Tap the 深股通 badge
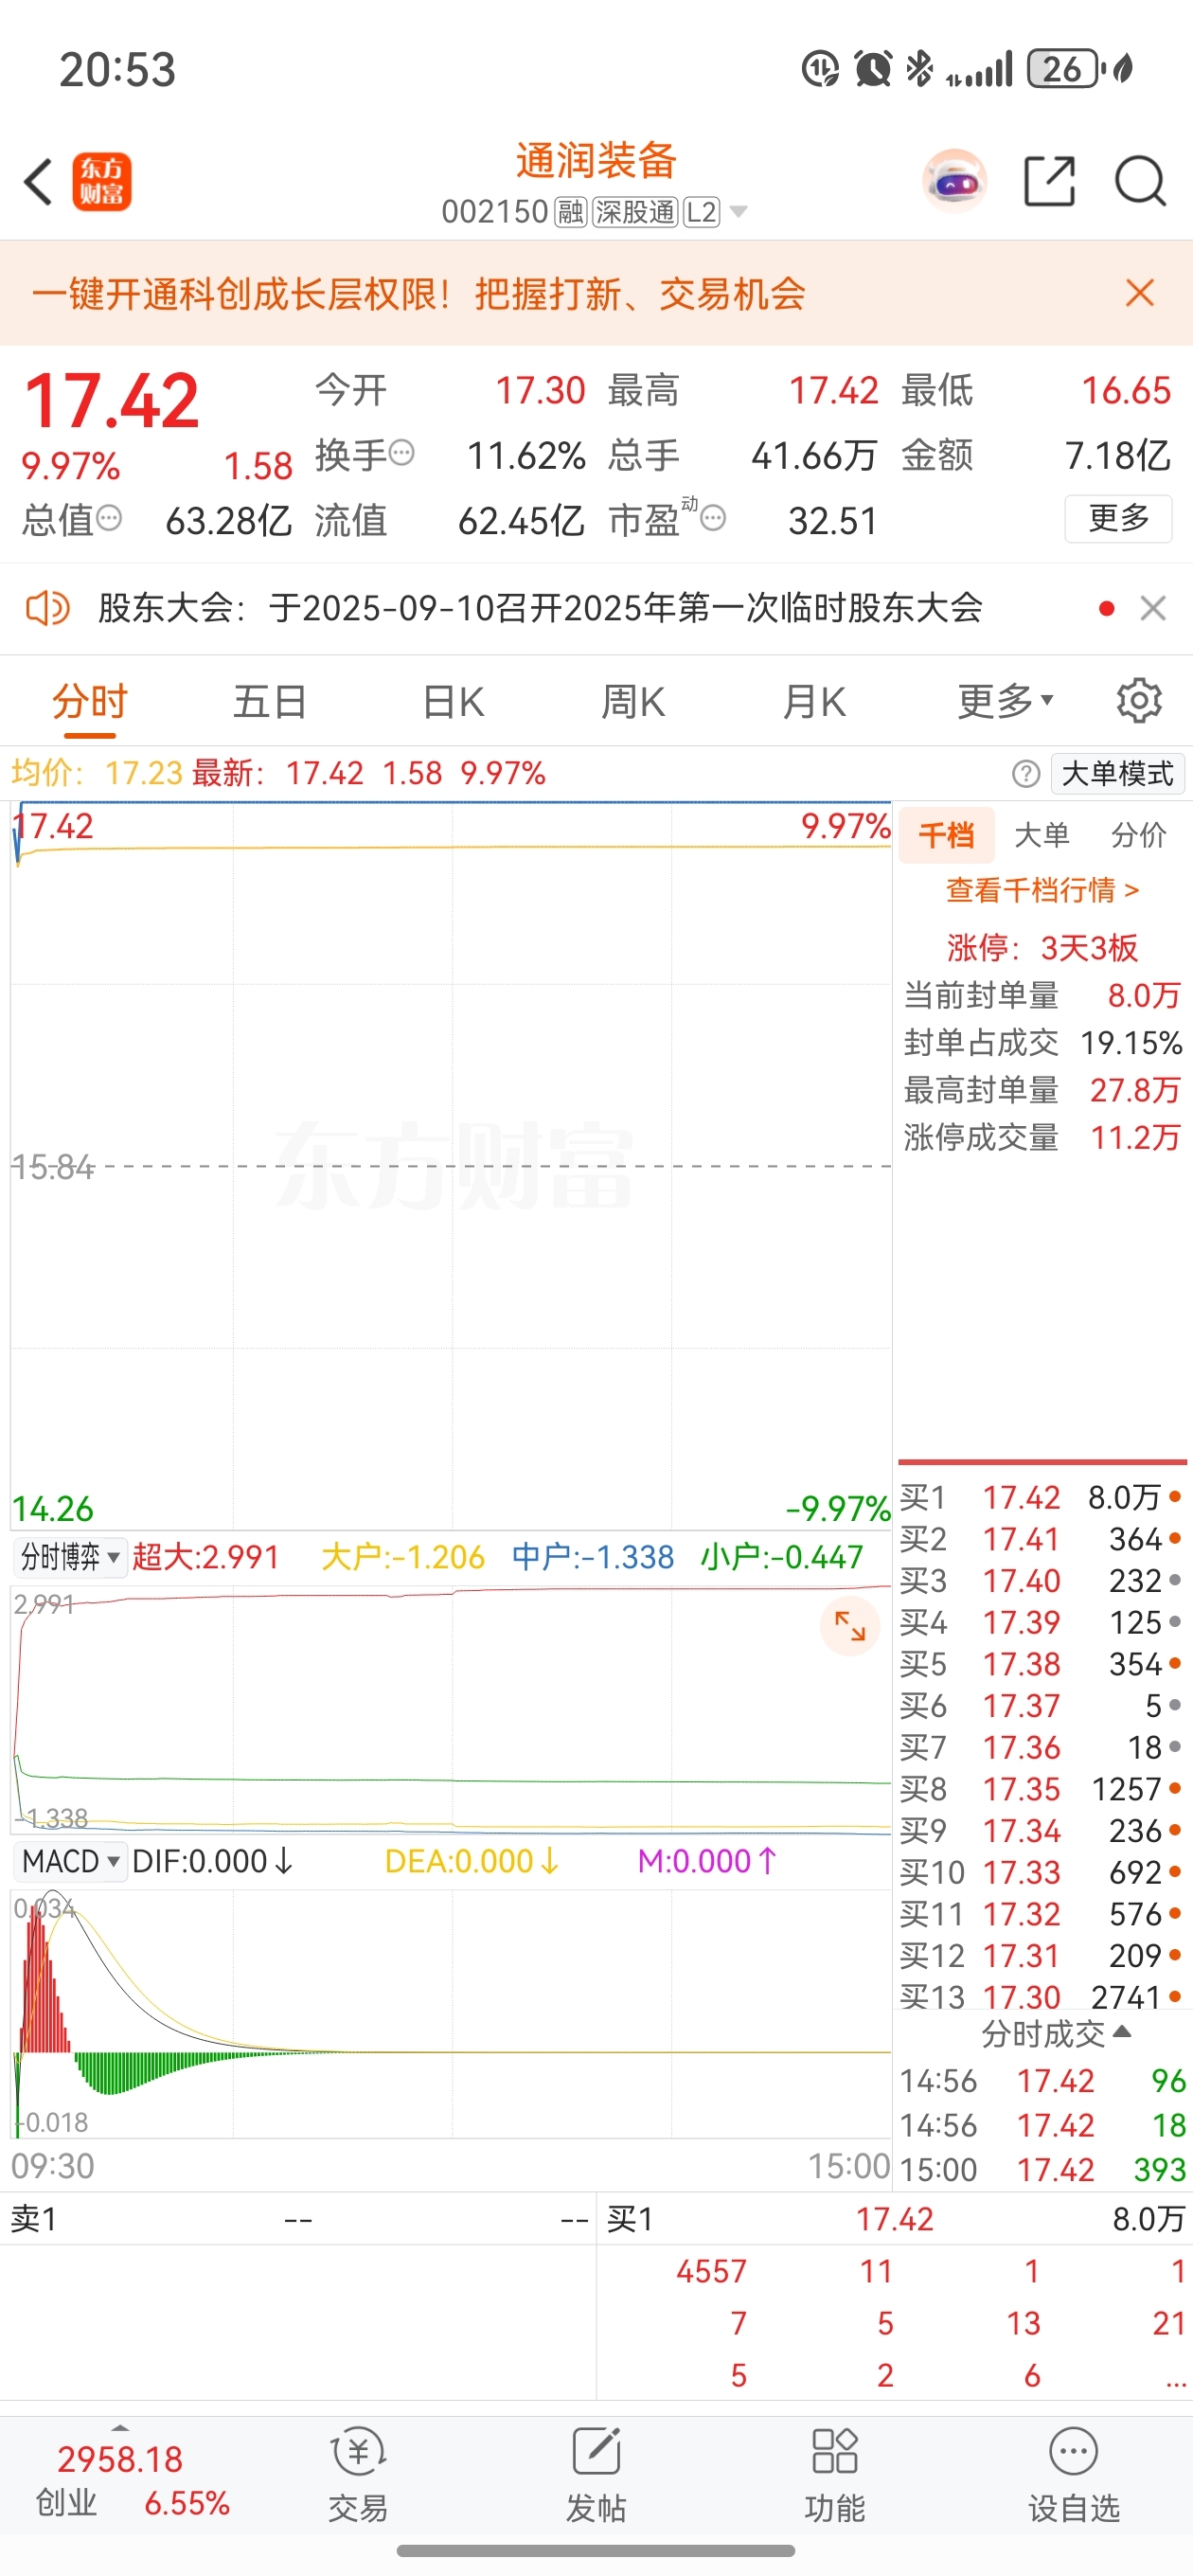Image resolution: width=1193 pixels, height=2576 pixels. (x=636, y=212)
